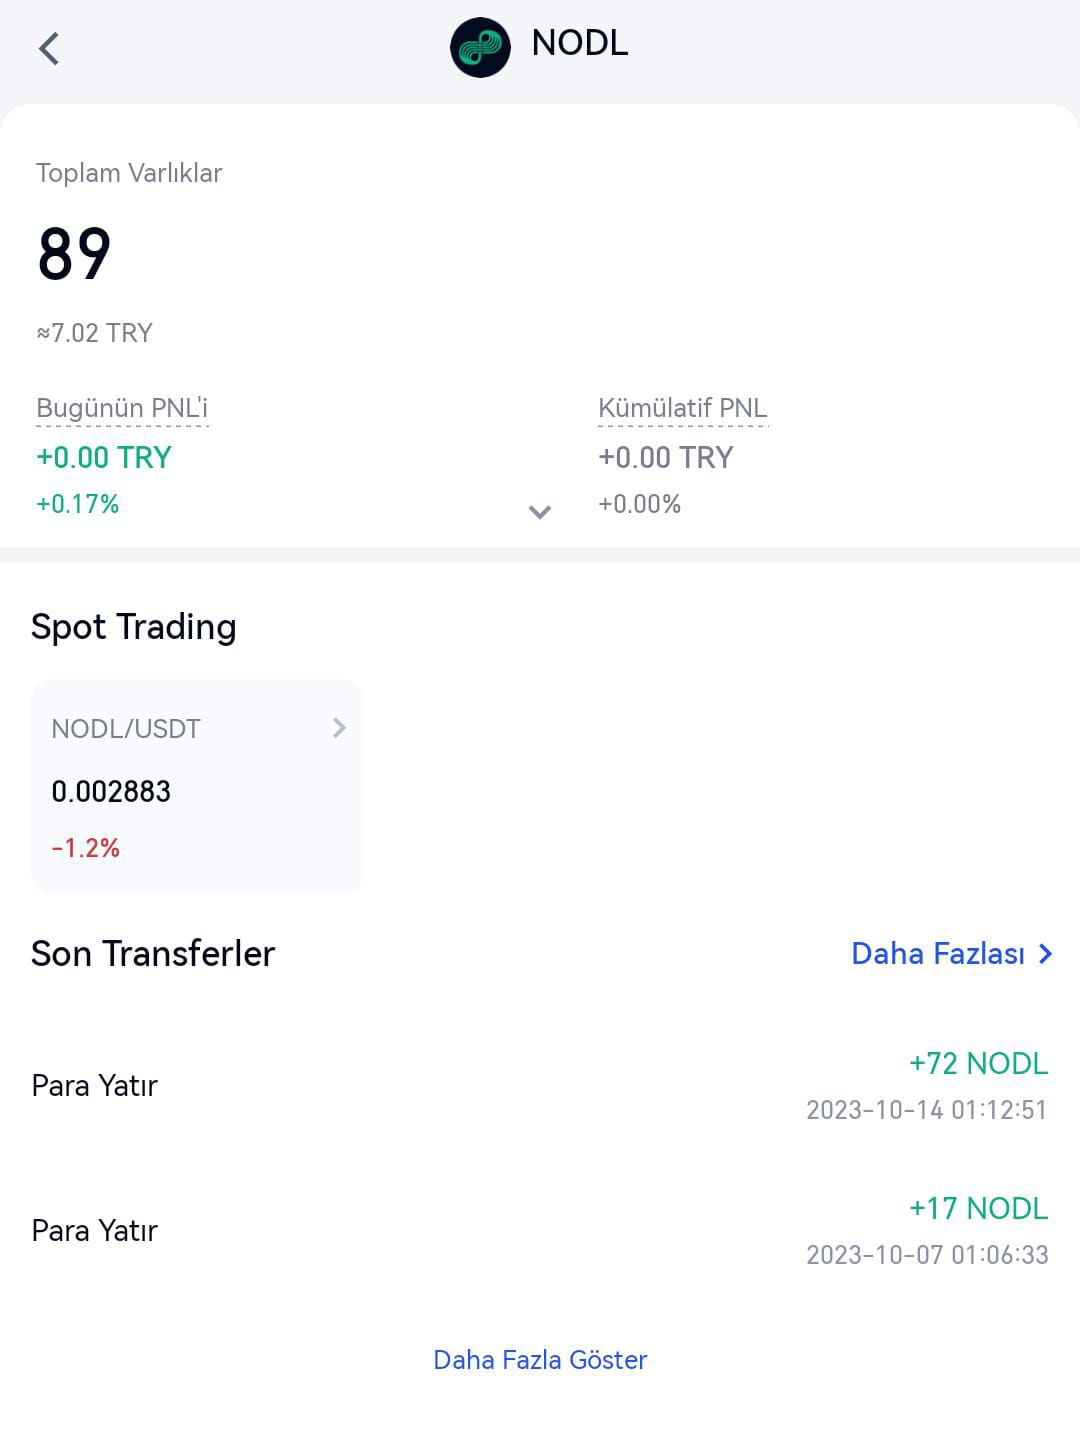Image resolution: width=1080 pixels, height=1432 pixels.
Task: Select the 2023-10-14 01:12:51 timestamp
Action: (x=927, y=1110)
